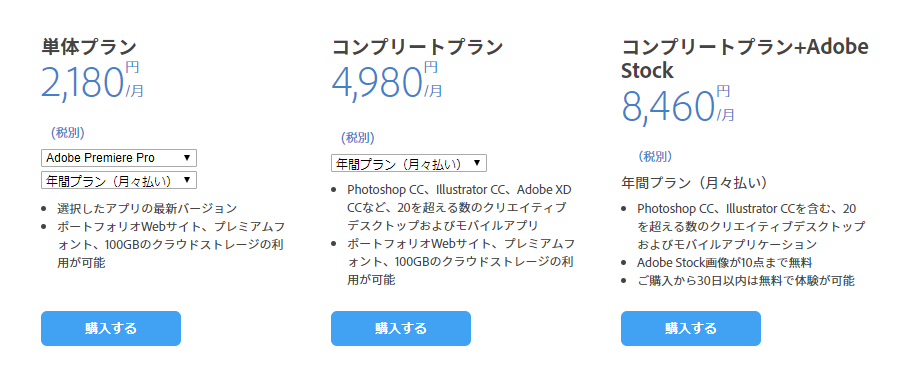Viewport: 897px width, 368px height.
Task: Click the Adobe Stock画像が10点まで無料 bullet
Action: 725,263
